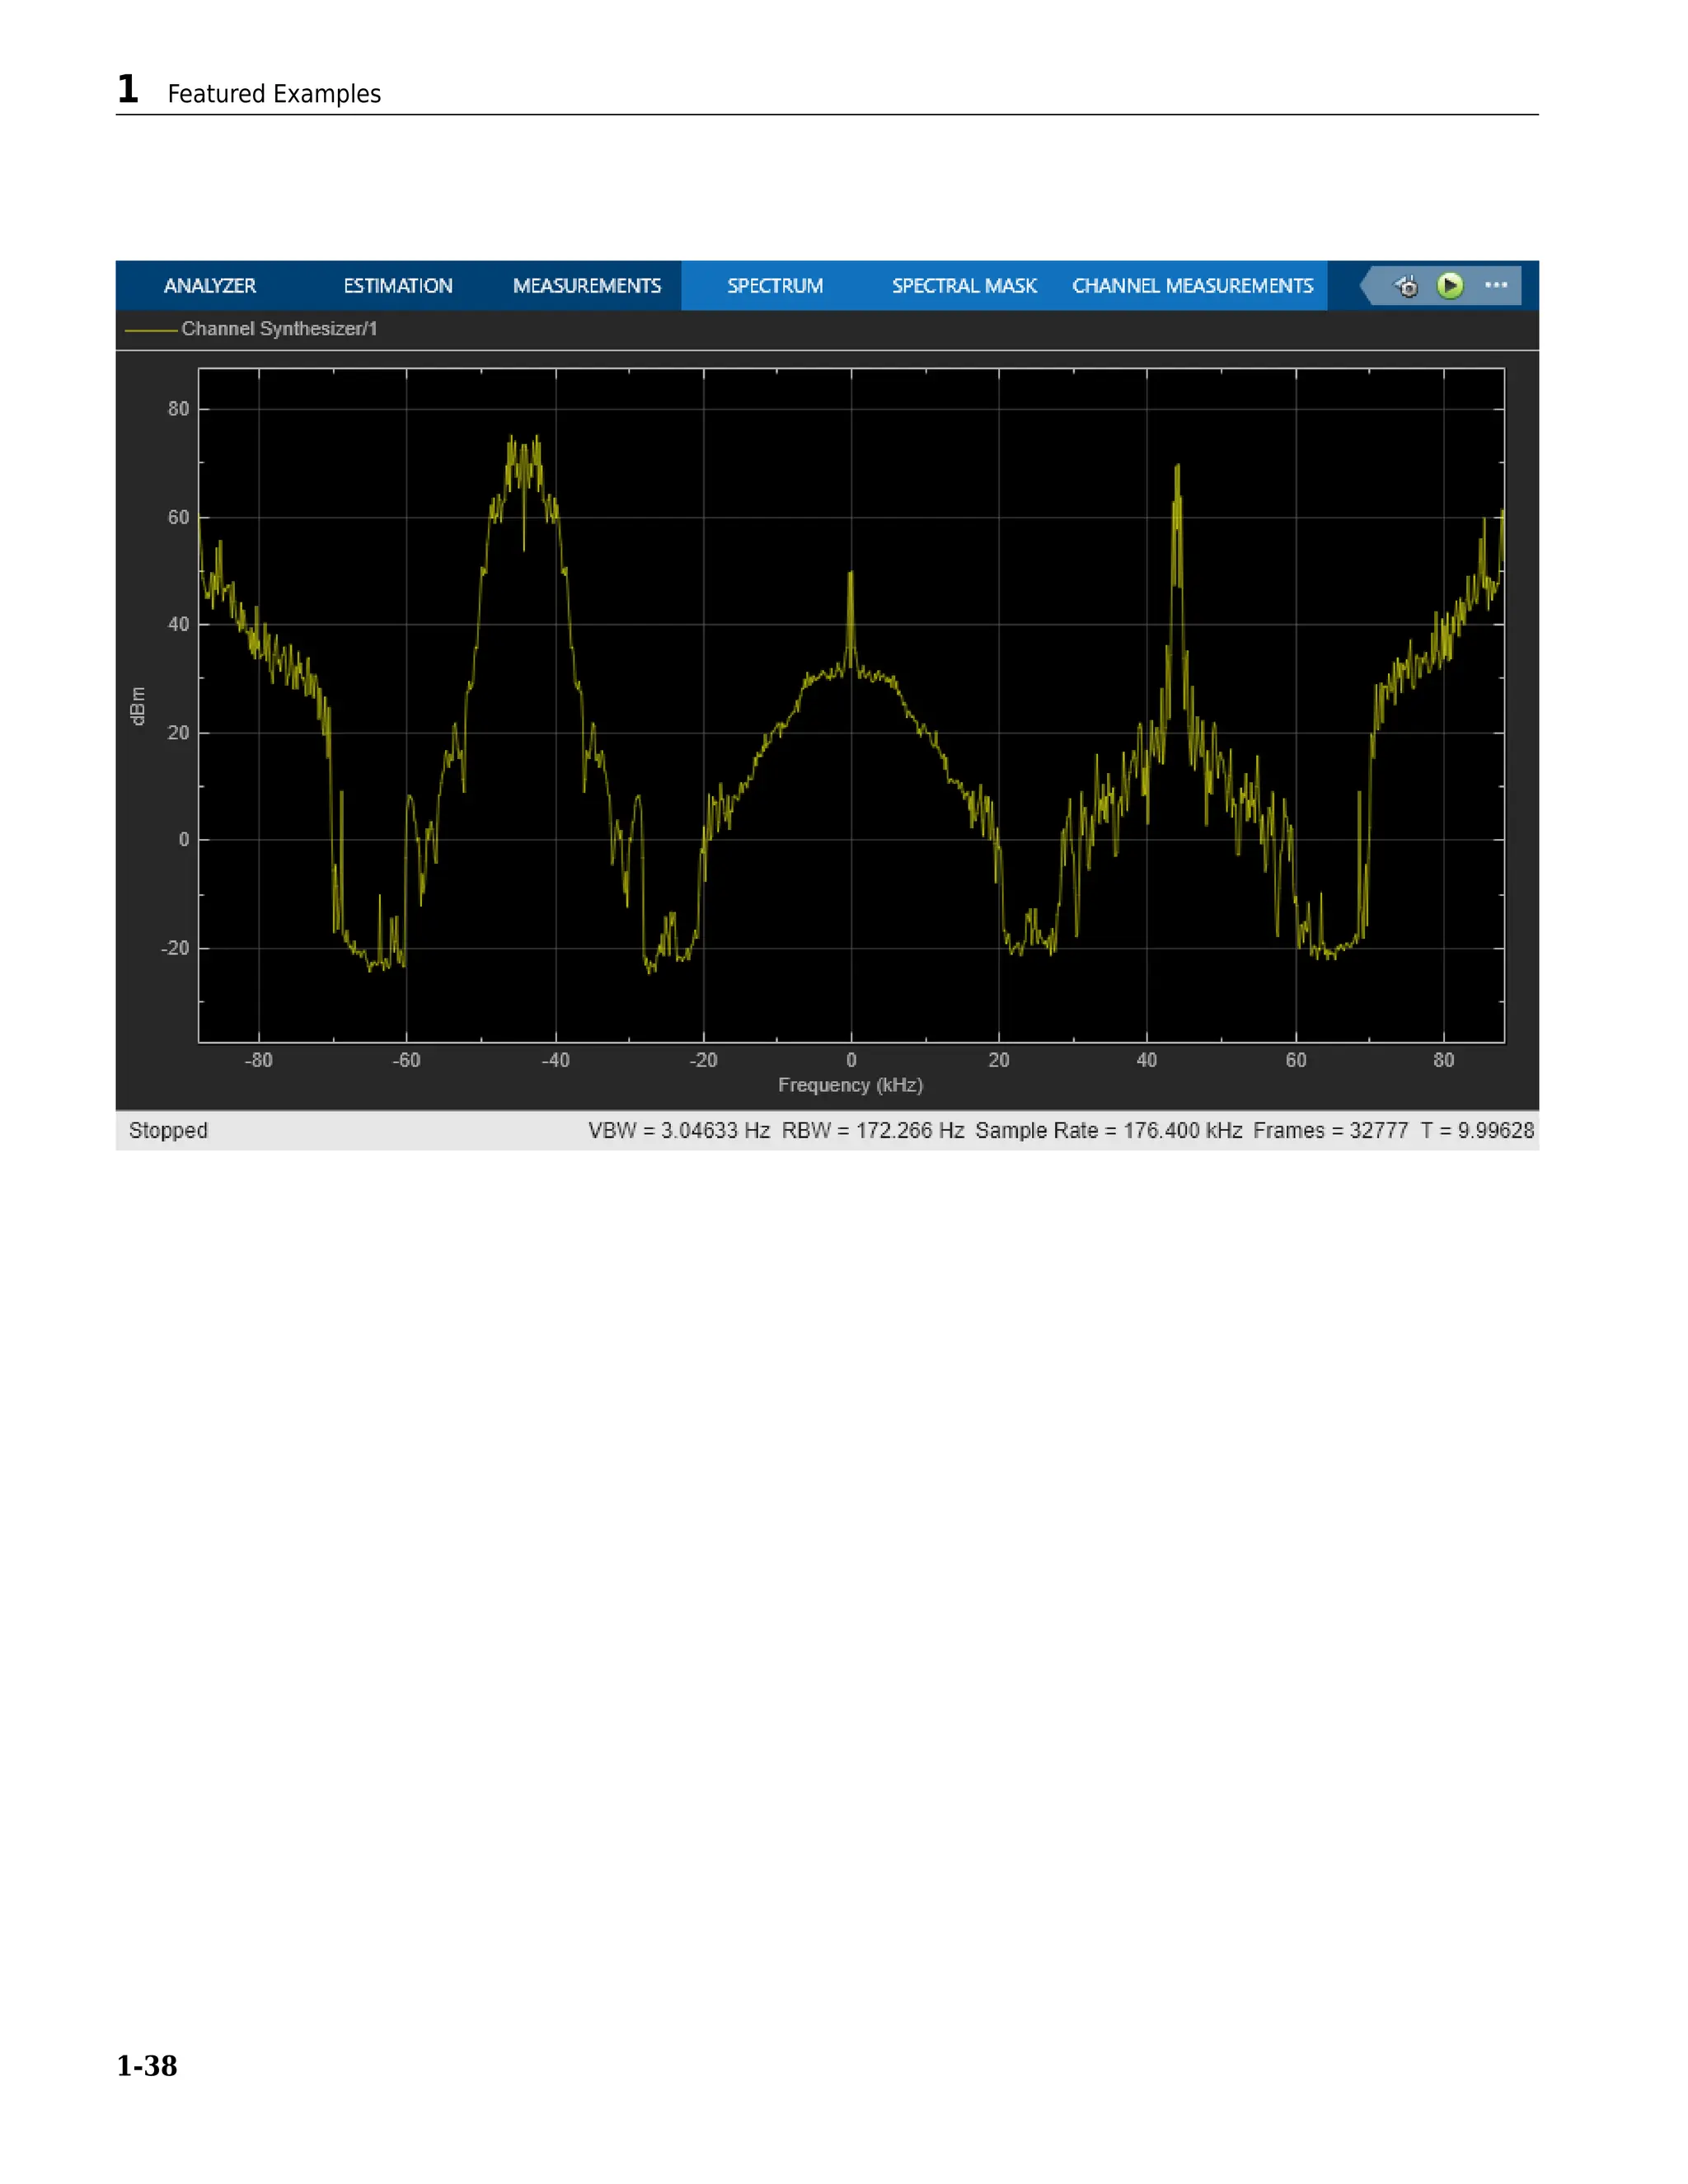Image resolution: width=1688 pixels, height=2184 pixels.
Task: Click the gear settings icon in toolstrip
Action: (1407, 287)
